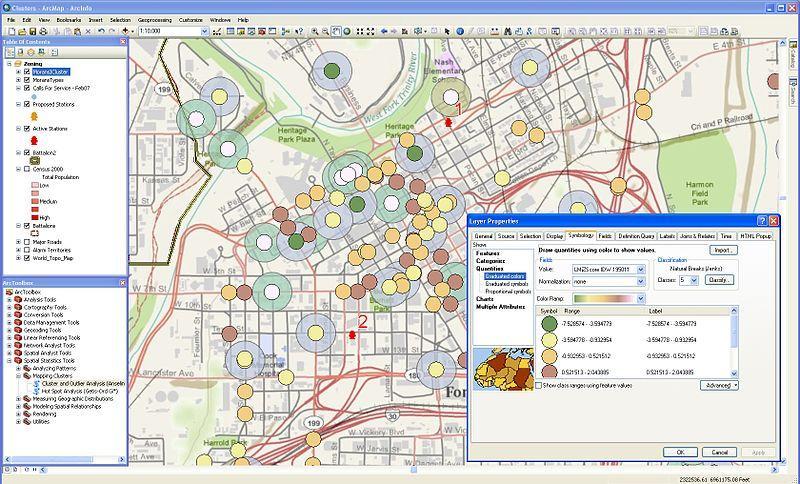The width and height of the screenshot is (800, 484).
Task: Select the blue Identify tool
Action: click(460, 31)
